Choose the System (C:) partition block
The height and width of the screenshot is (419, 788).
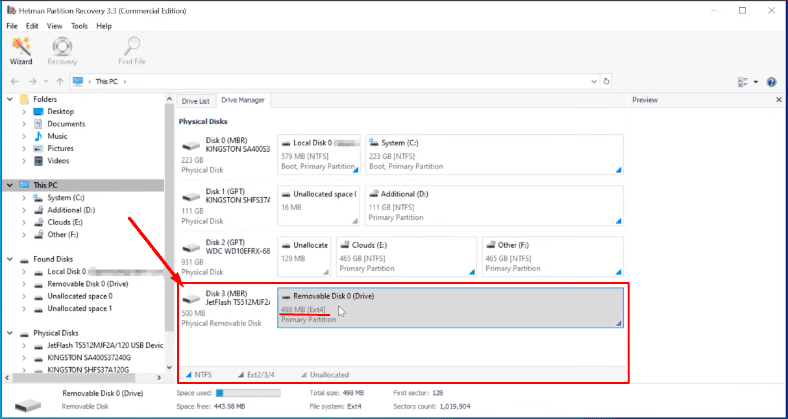point(495,154)
